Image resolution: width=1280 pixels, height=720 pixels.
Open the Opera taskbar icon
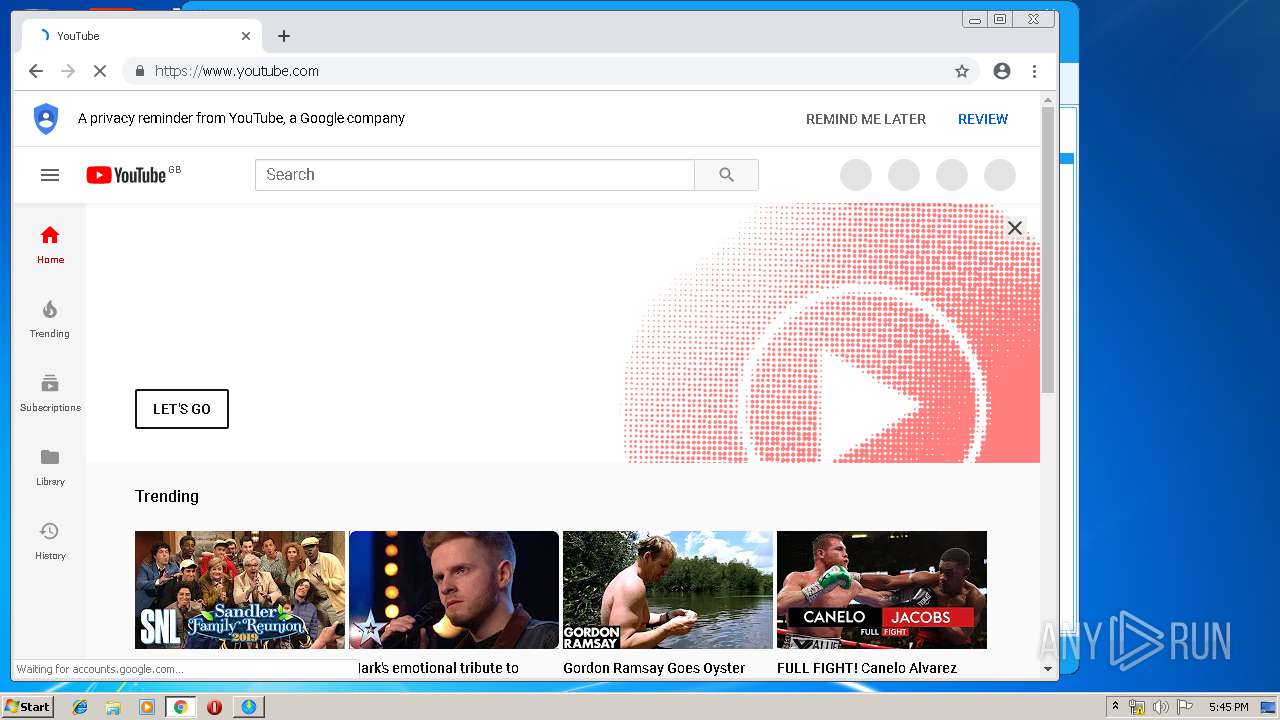(x=214, y=707)
